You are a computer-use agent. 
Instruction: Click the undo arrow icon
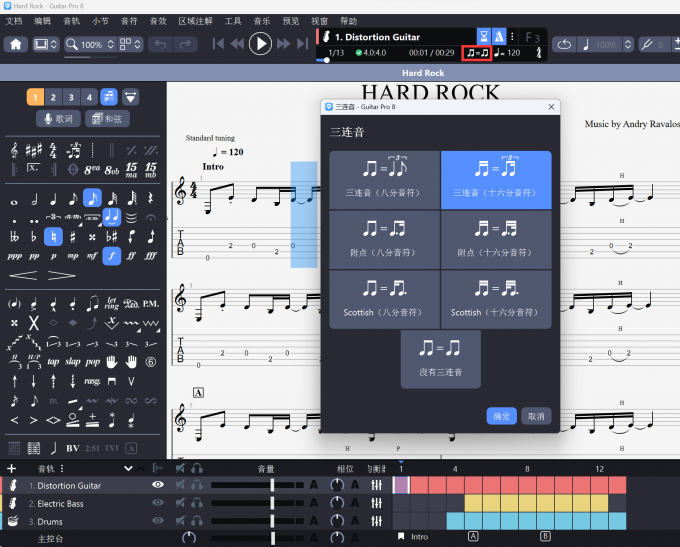161,44
